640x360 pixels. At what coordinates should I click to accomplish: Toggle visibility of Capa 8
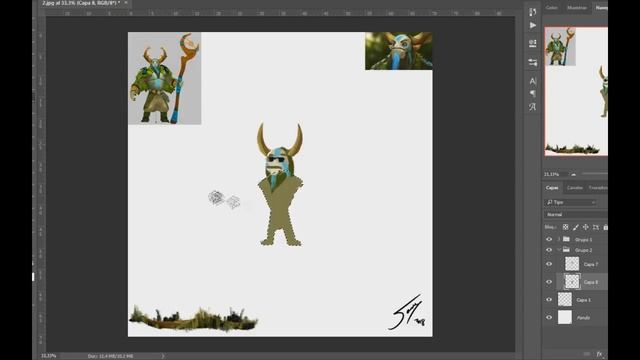point(549,282)
